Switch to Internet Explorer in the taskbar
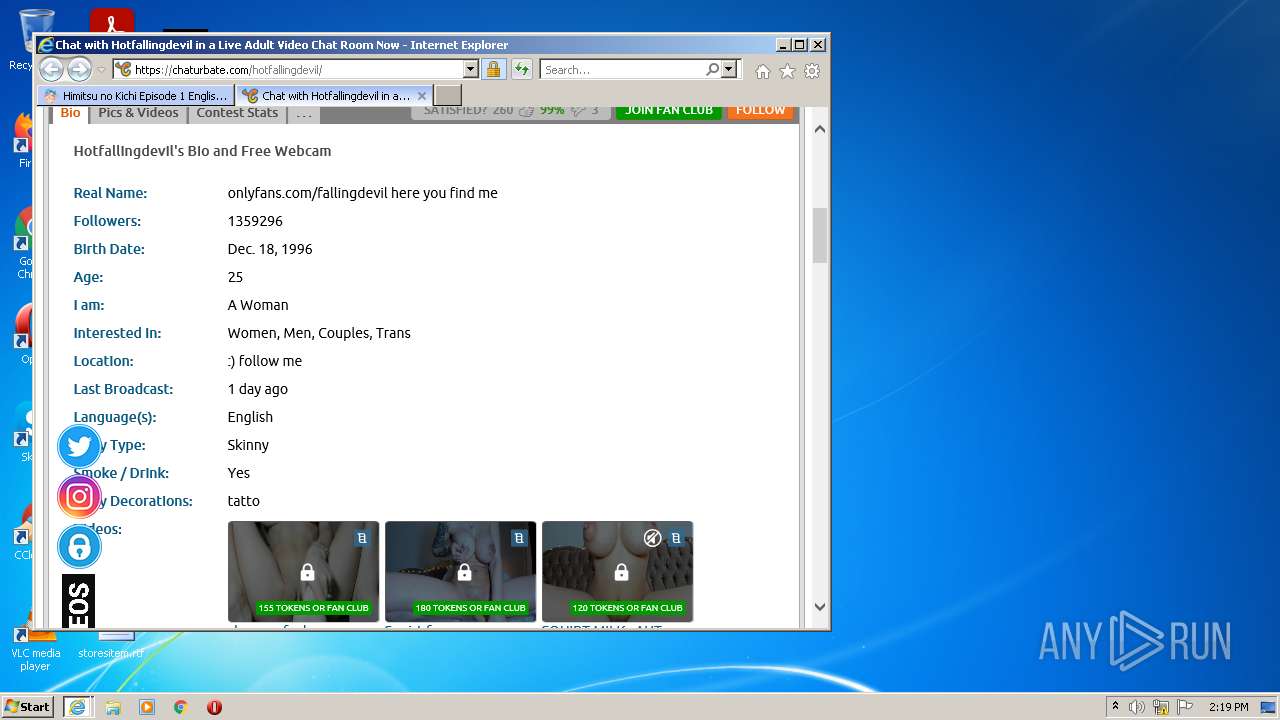The image size is (1280, 720). [x=77, y=707]
